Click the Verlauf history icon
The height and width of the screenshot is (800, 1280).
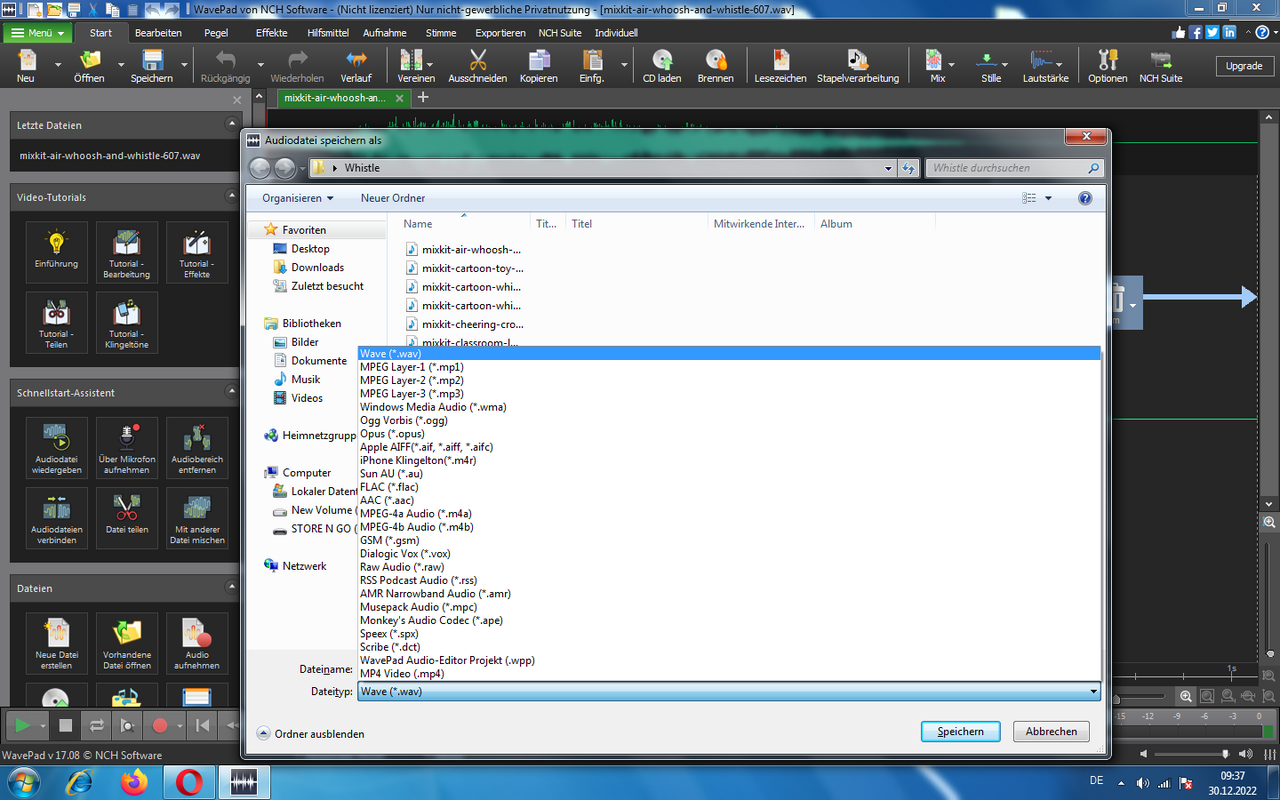[x=355, y=66]
